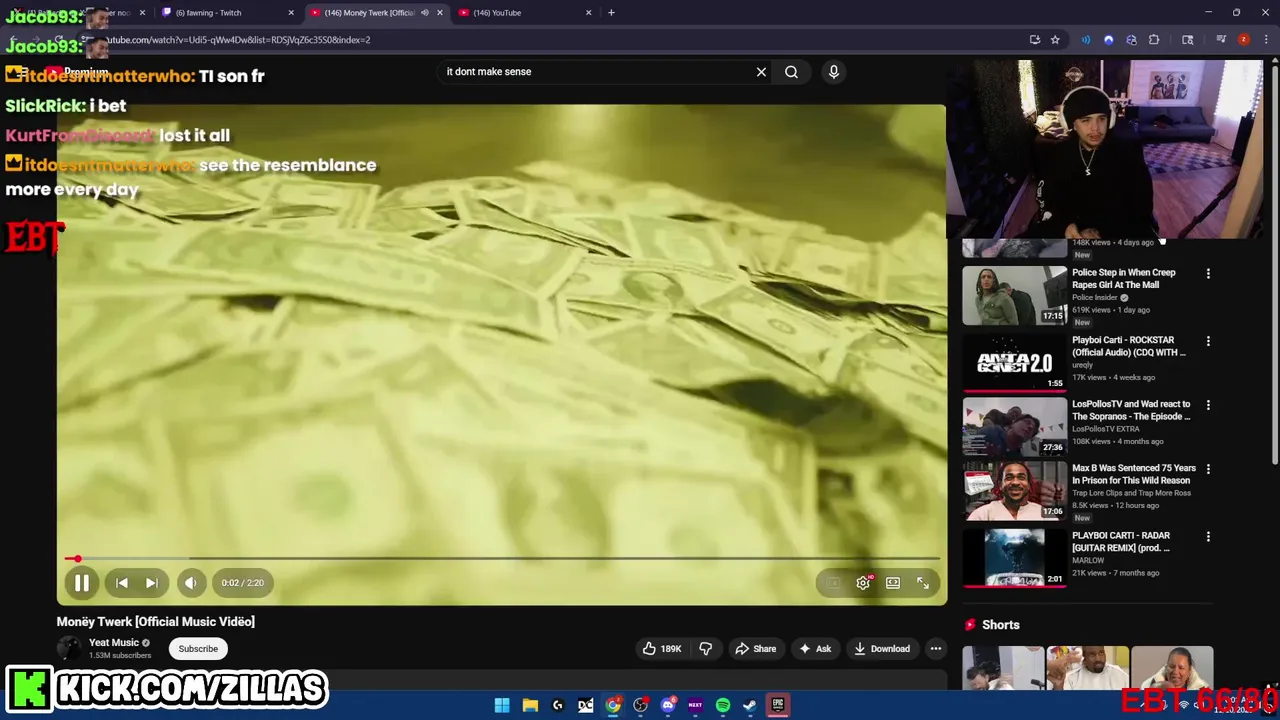Screen dimensions: 1280x720
Task: Enter fullscreen mode
Action: [923, 583]
